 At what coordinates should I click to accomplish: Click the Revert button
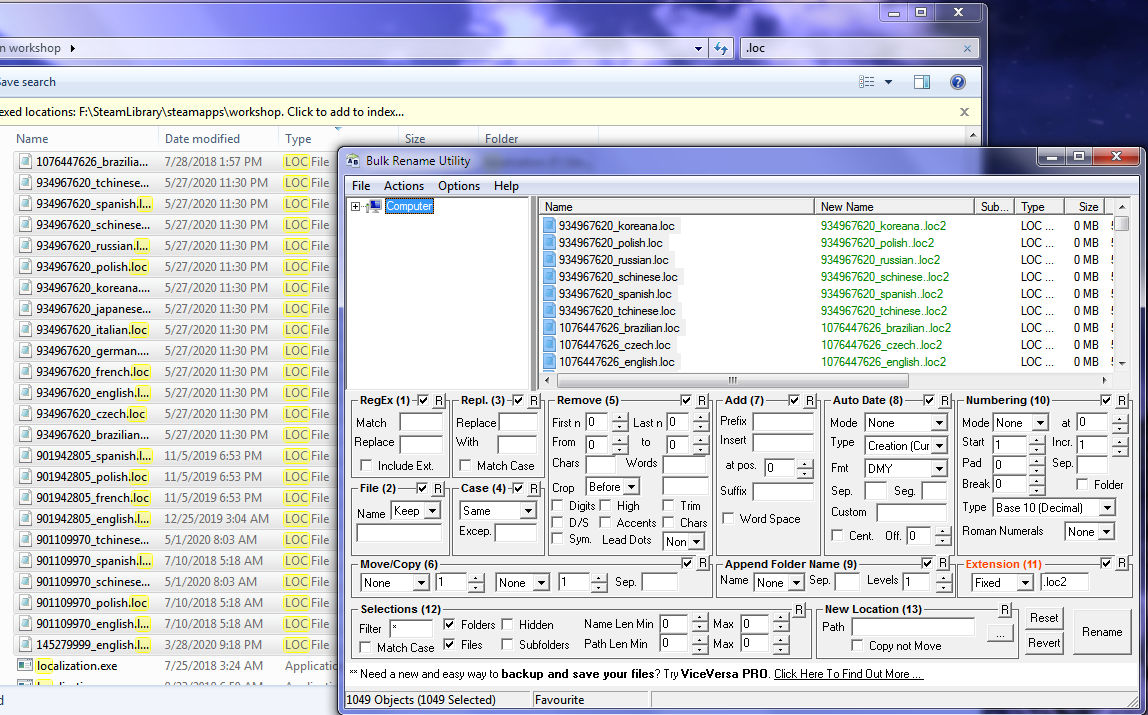pyautogui.click(x=1044, y=643)
